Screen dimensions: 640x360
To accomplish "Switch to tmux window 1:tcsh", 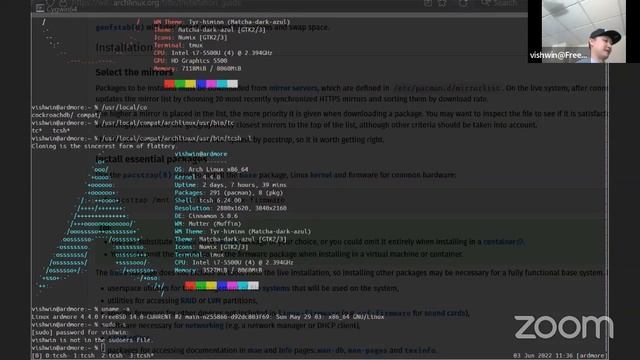I will tap(84, 356).
